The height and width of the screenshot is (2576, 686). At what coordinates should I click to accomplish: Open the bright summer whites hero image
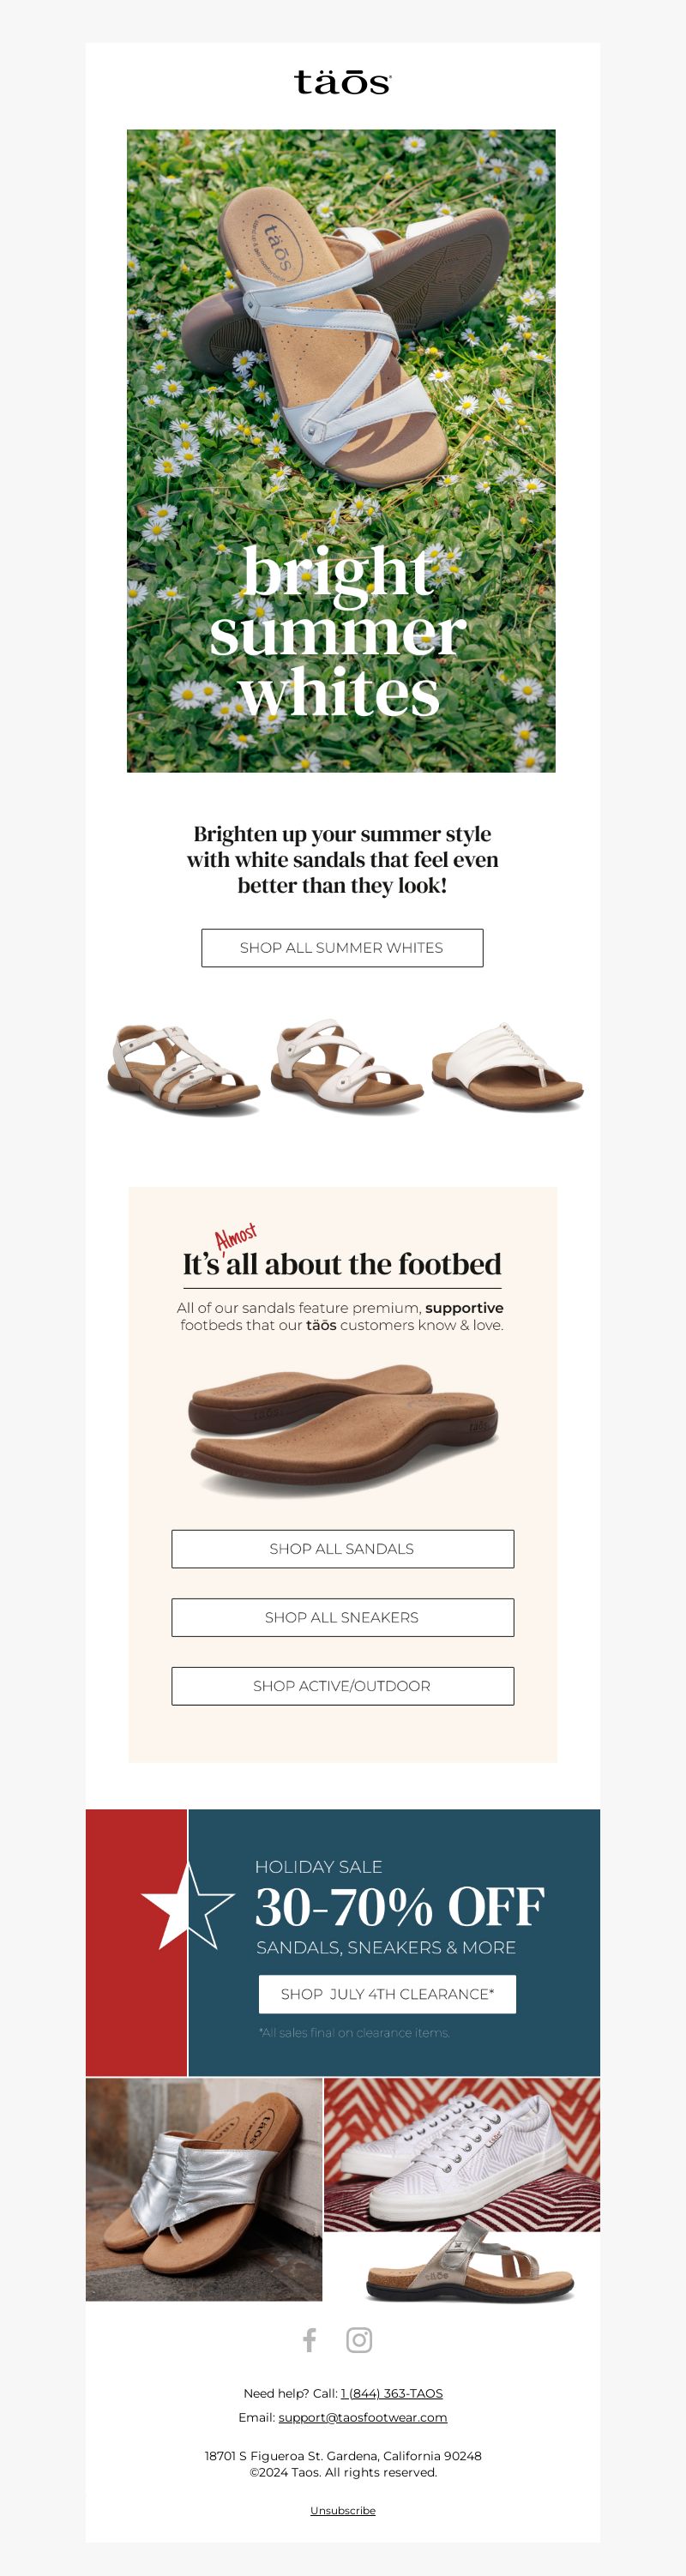(x=341, y=450)
